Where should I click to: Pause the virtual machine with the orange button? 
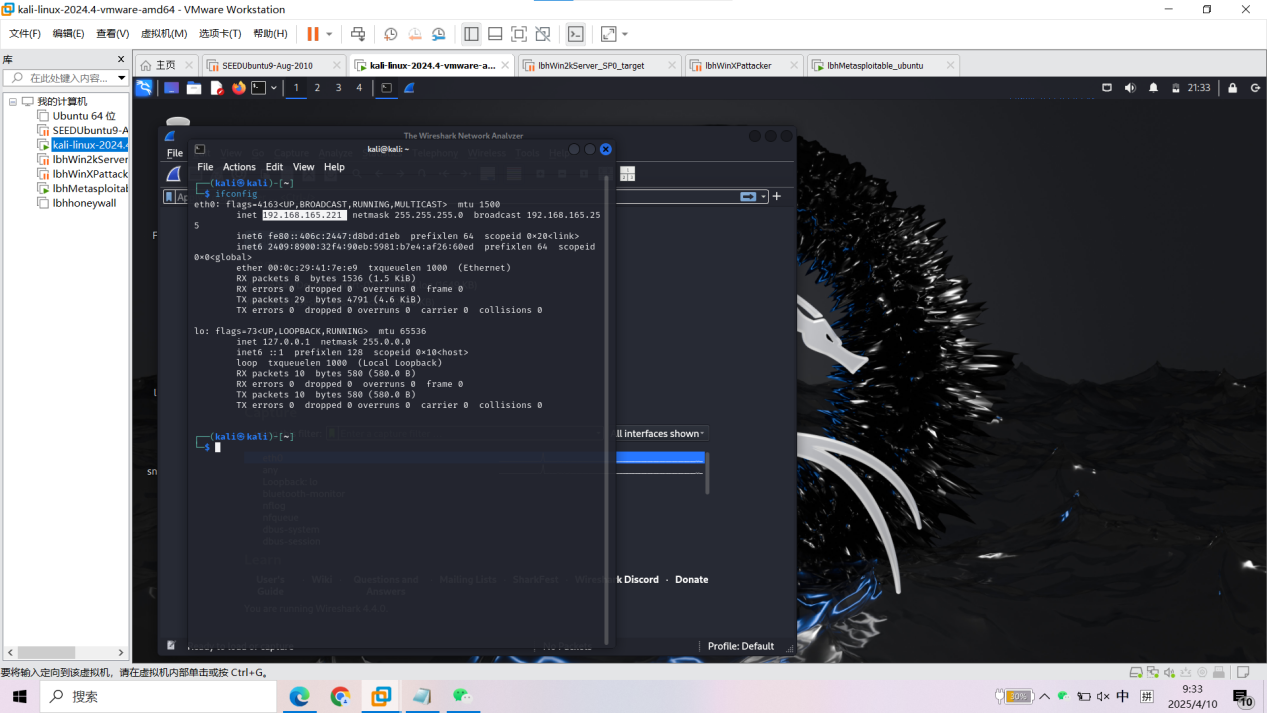(313, 34)
